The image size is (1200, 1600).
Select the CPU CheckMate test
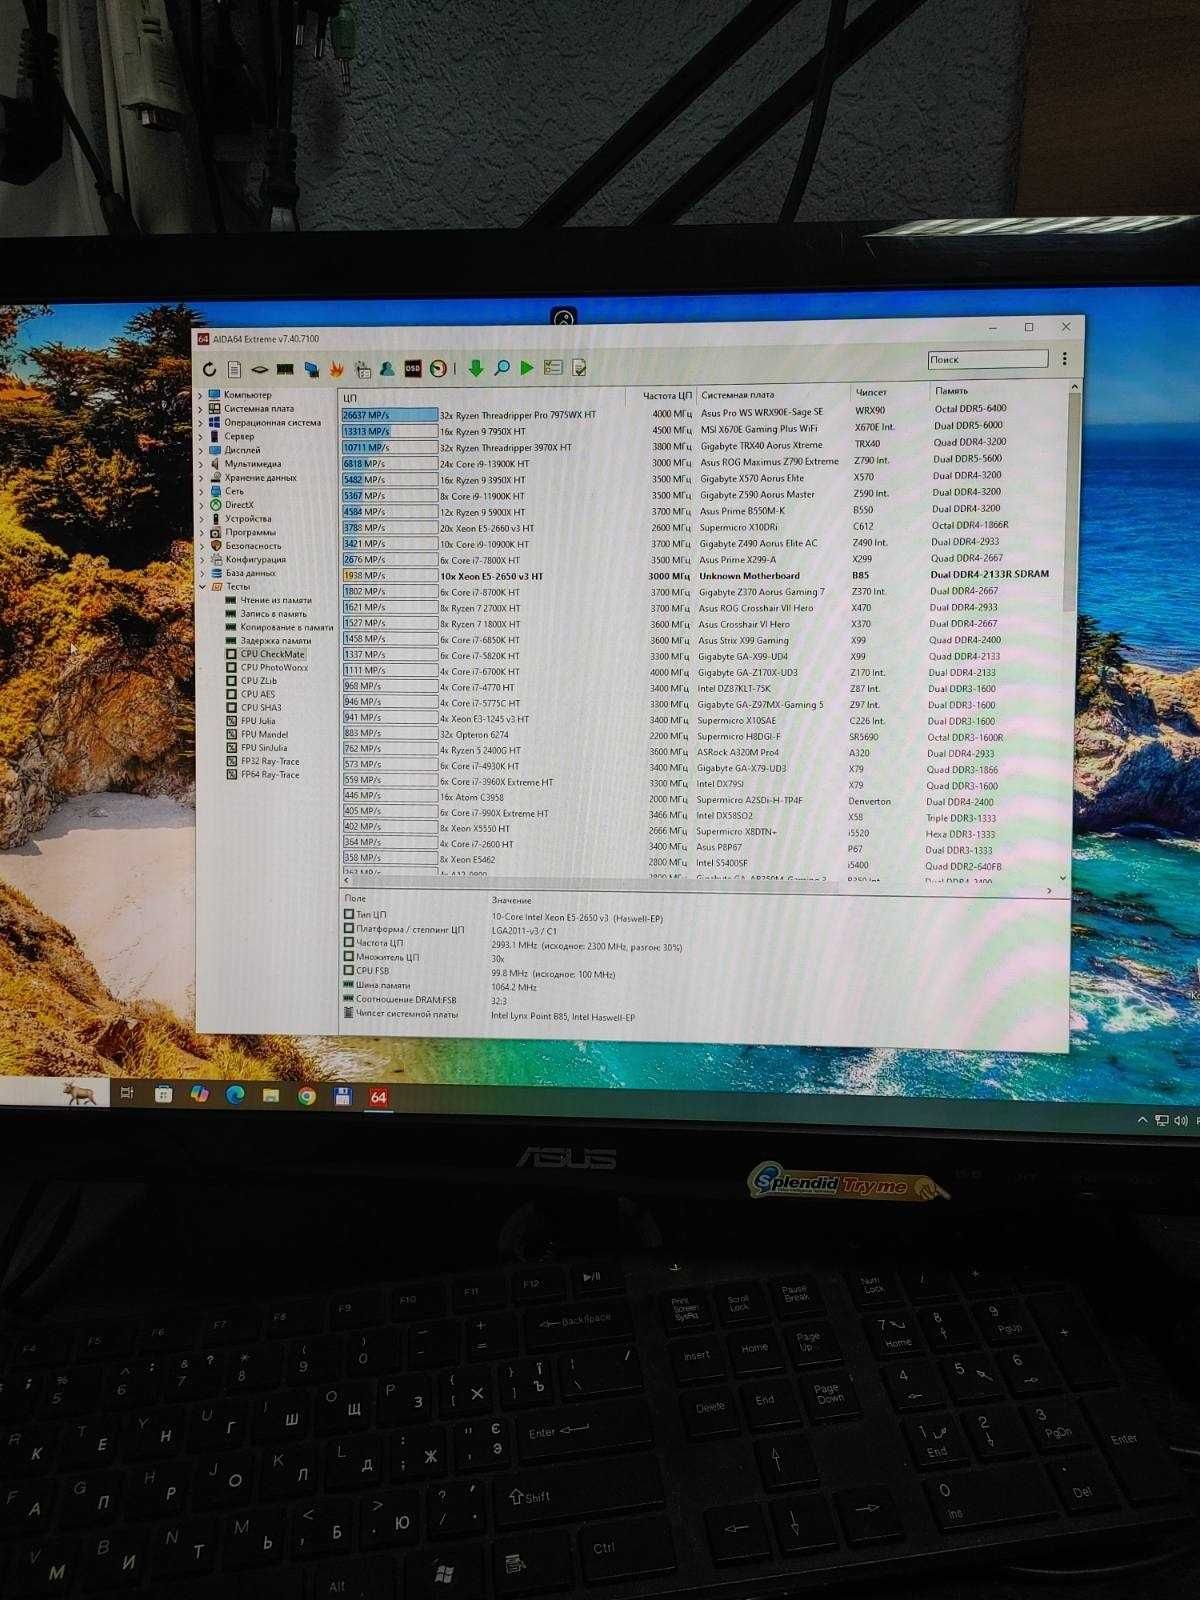coord(273,654)
